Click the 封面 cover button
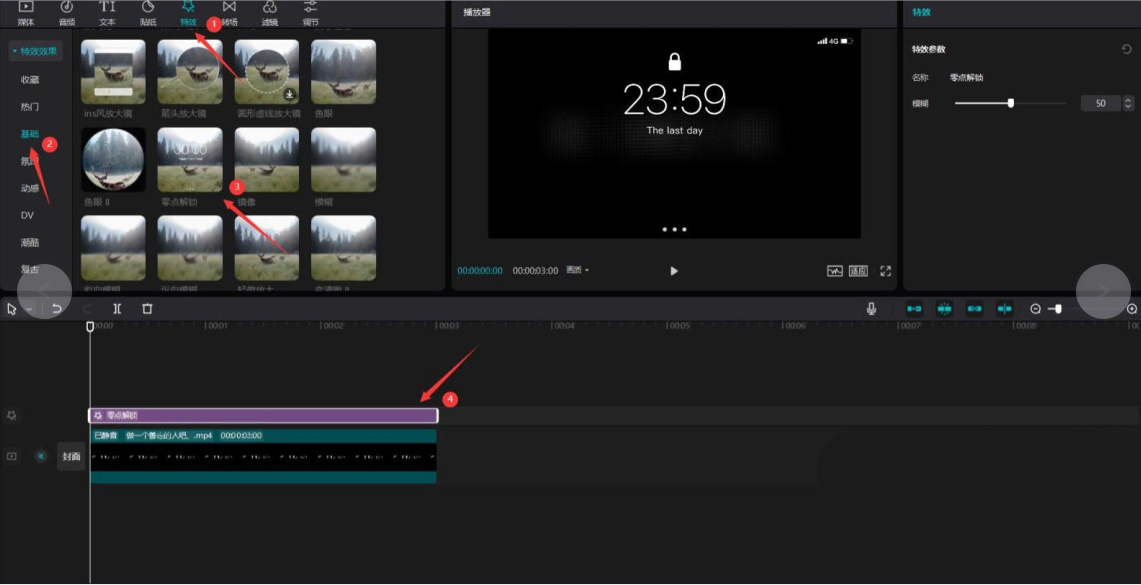Screen dimensions: 1141x585 click(71, 456)
